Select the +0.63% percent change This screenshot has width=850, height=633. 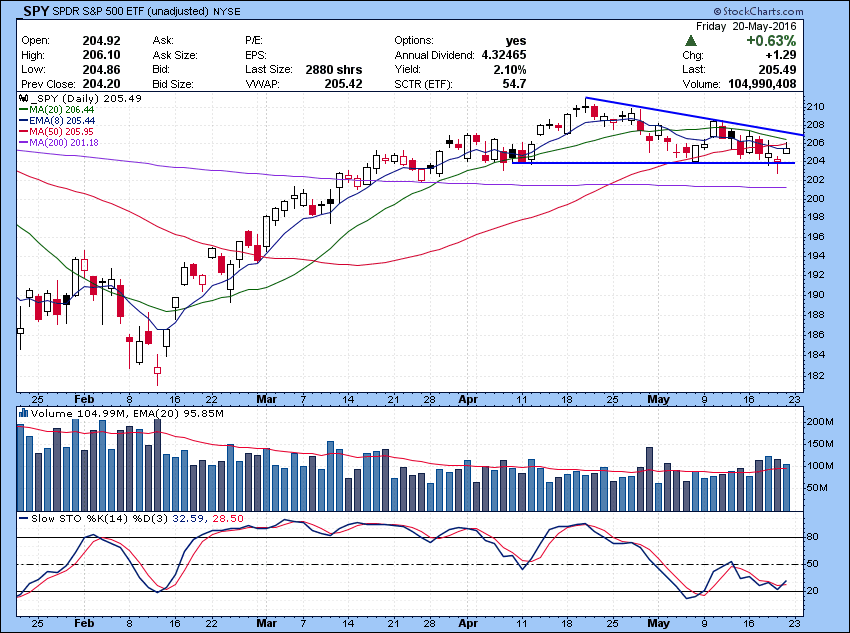coord(771,41)
